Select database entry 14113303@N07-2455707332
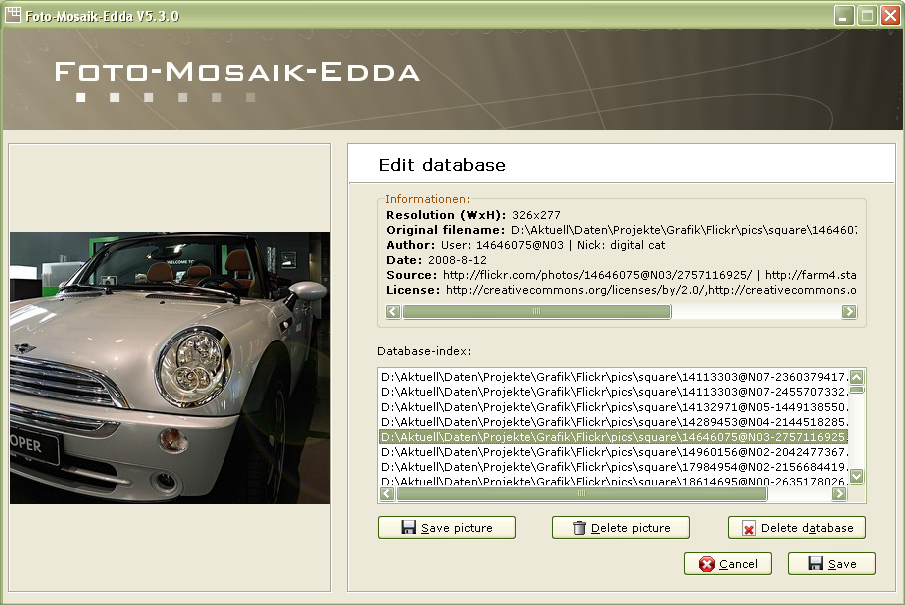 point(614,392)
